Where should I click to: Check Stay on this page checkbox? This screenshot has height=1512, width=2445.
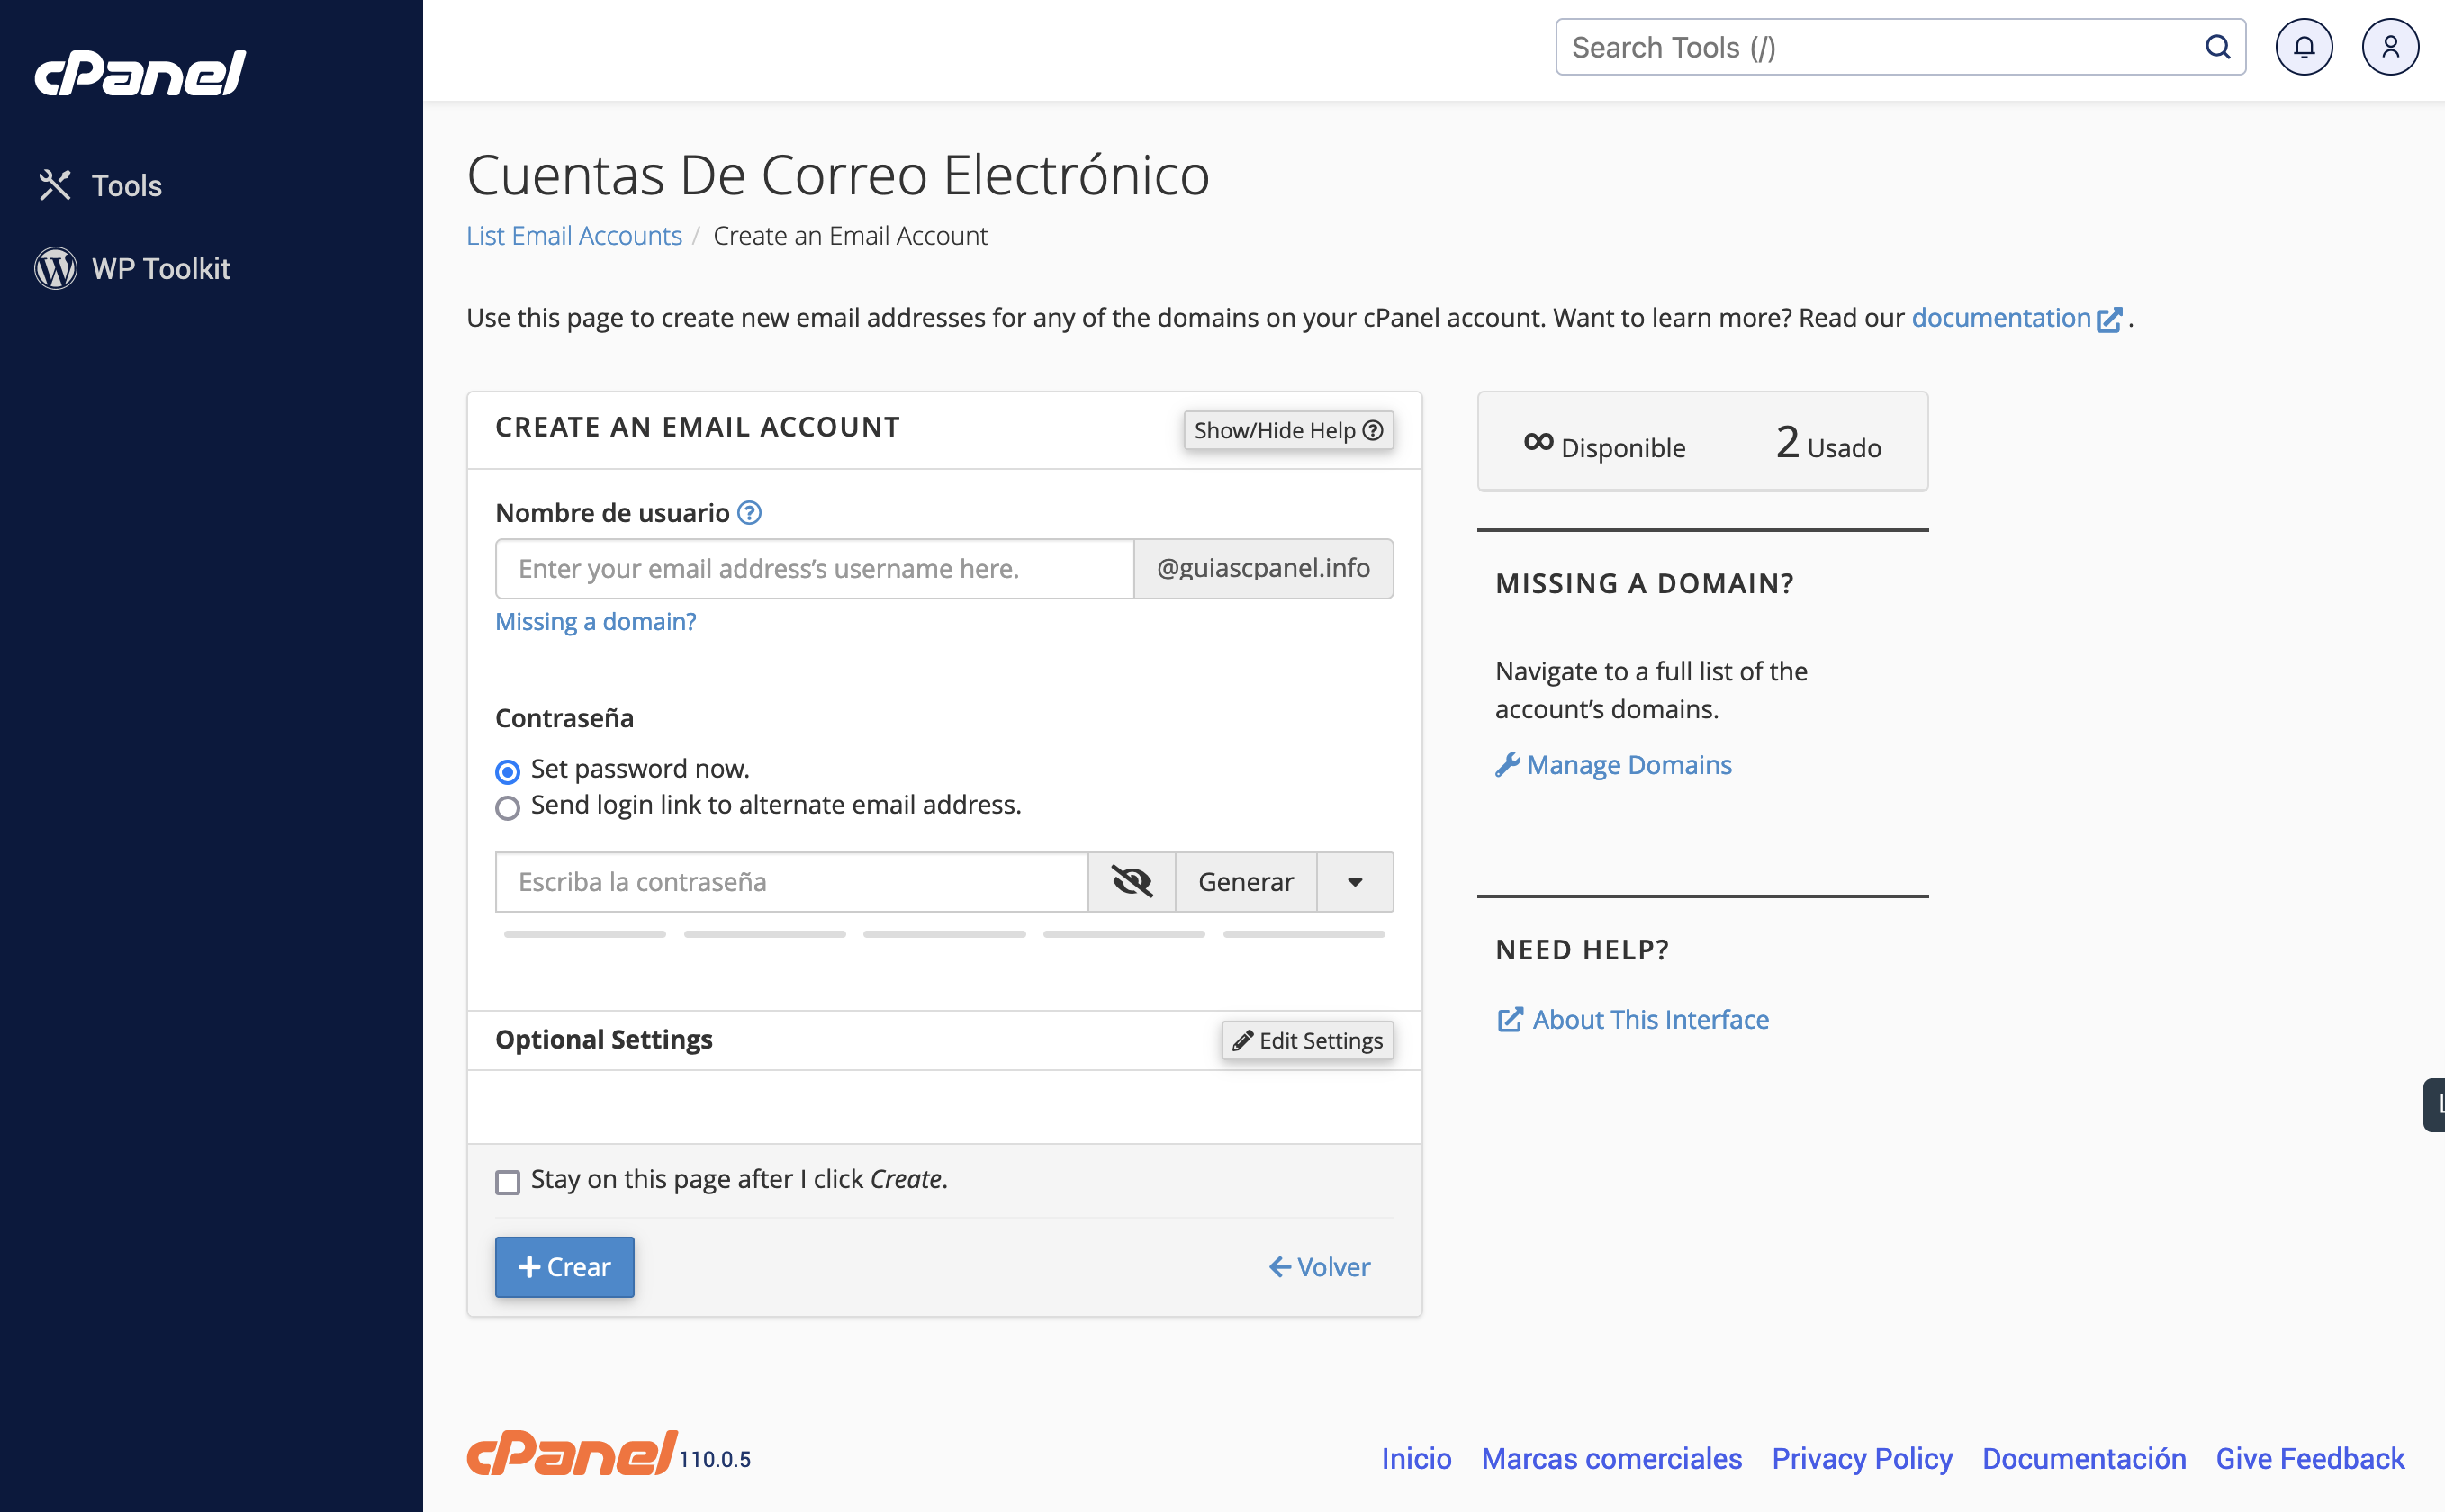(x=507, y=1182)
